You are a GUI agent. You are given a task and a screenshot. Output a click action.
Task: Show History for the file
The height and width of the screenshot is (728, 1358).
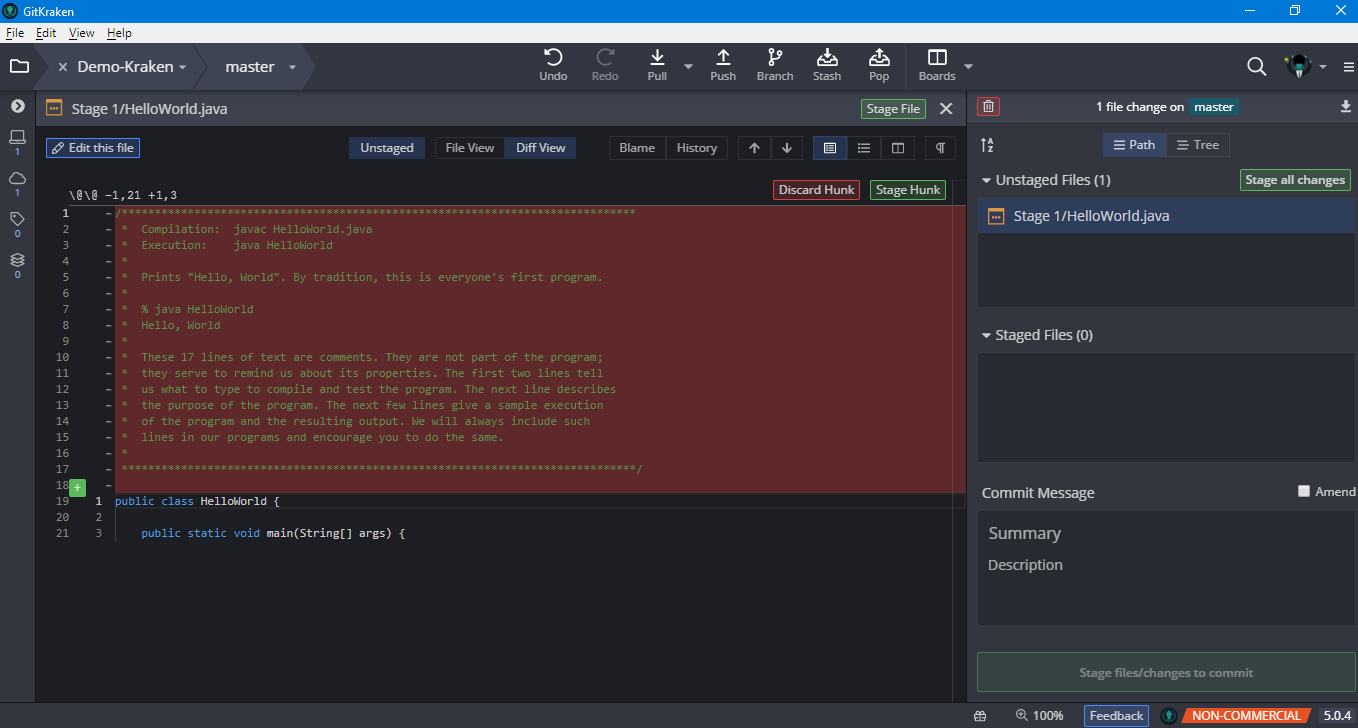coord(696,148)
